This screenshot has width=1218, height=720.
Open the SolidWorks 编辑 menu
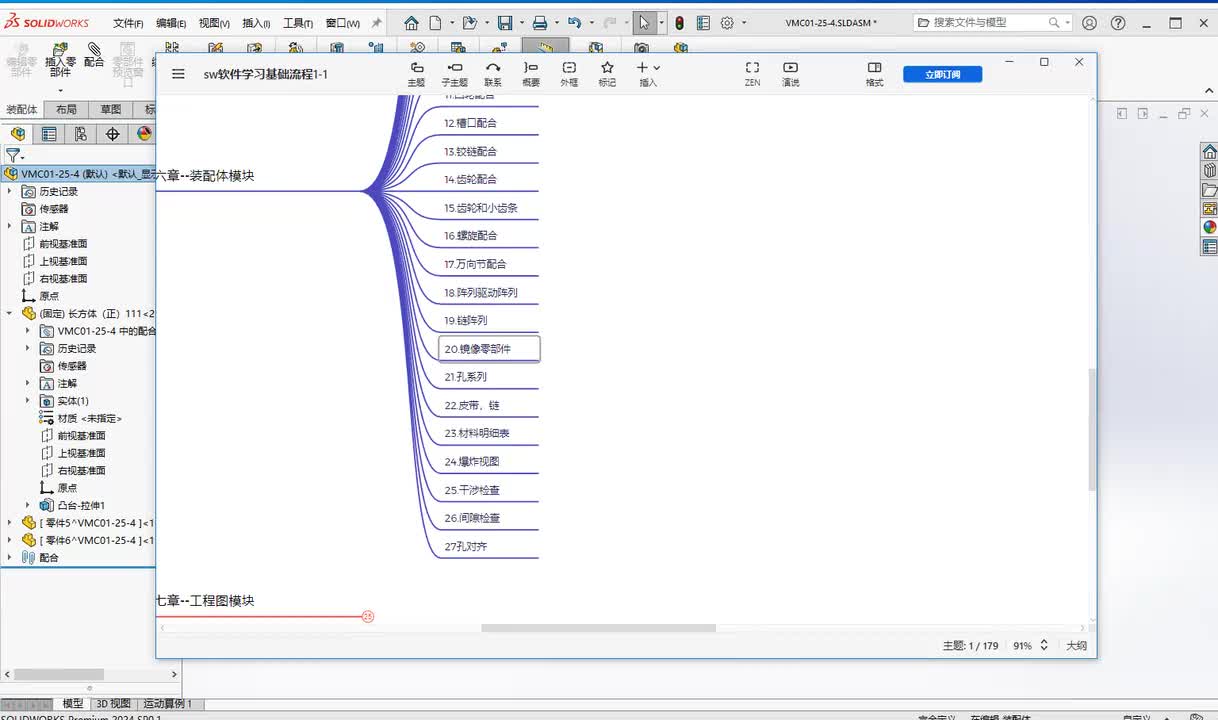point(171,23)
